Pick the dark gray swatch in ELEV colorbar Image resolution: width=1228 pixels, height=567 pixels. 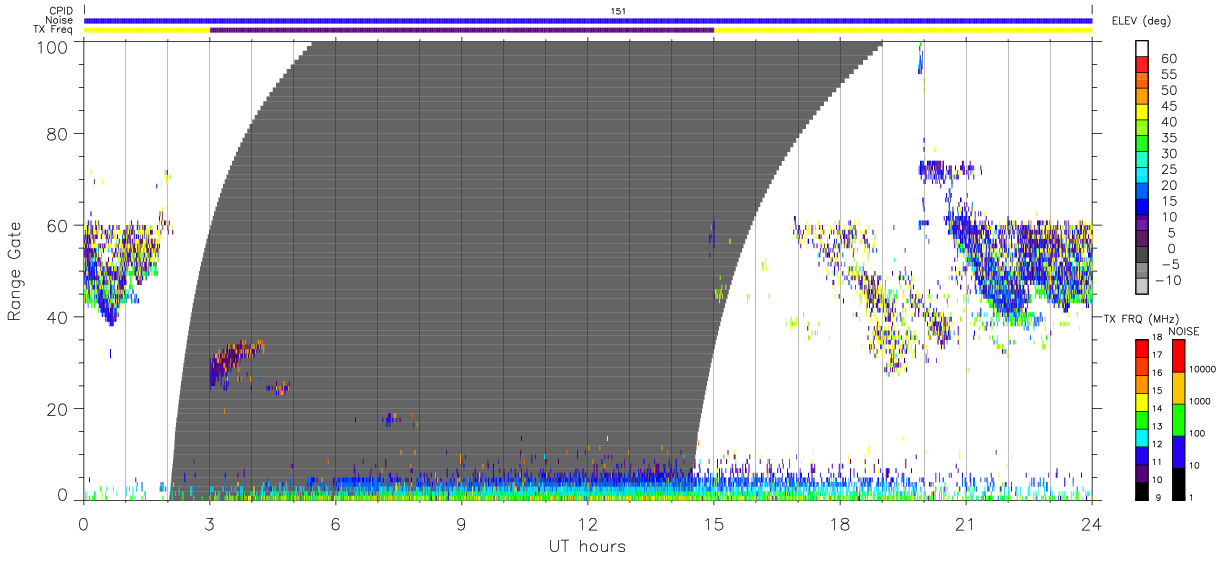pyautogui.click(x=1142, y=256)
